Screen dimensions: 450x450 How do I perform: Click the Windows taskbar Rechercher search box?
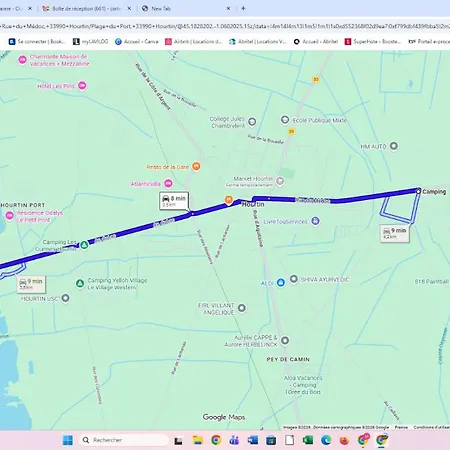(x=124, y=440)
